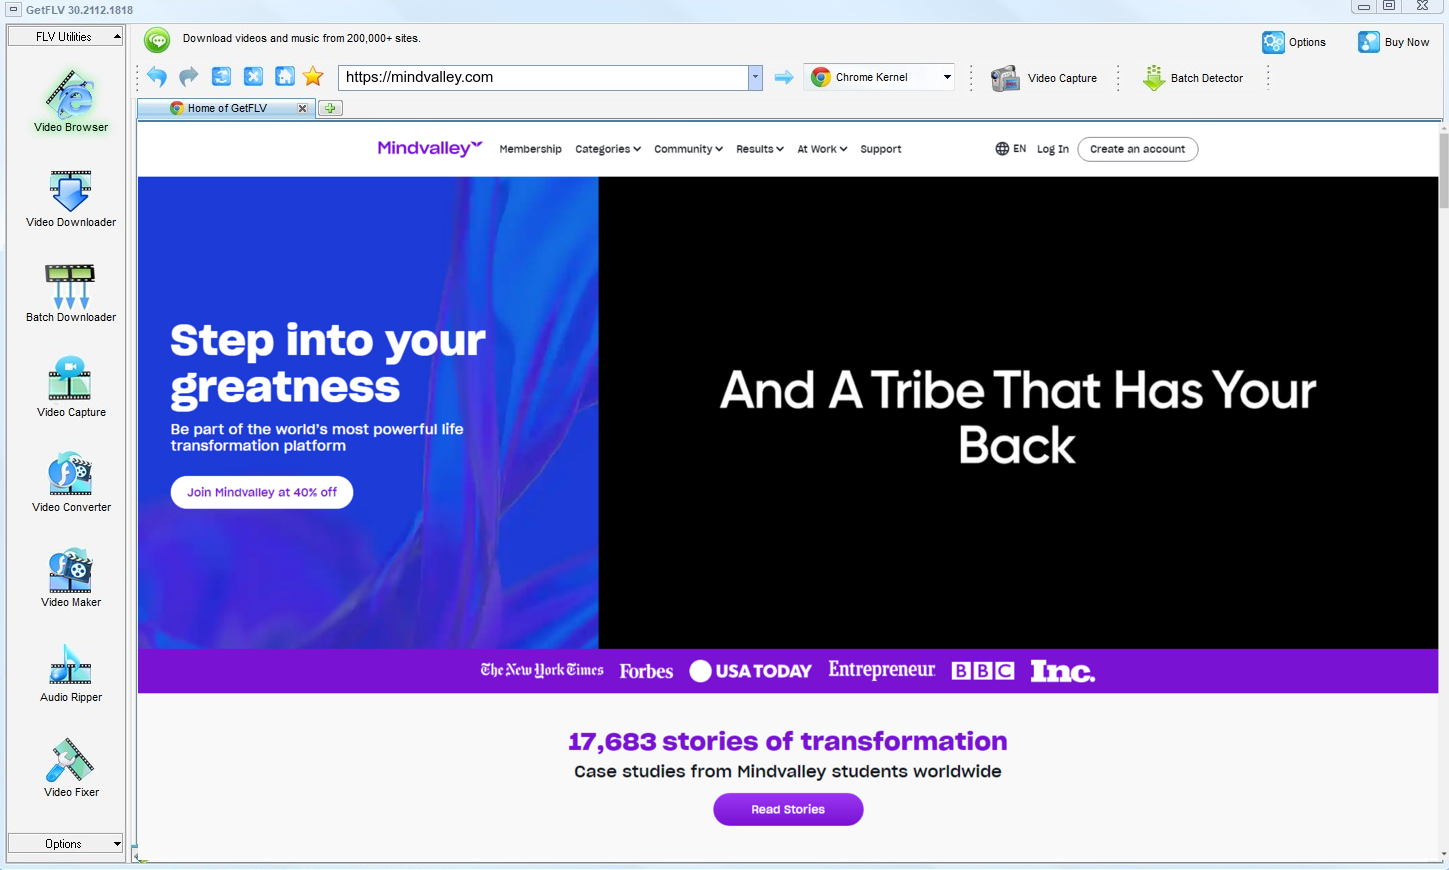Open the Video Fixer tool

pos(71,767)
